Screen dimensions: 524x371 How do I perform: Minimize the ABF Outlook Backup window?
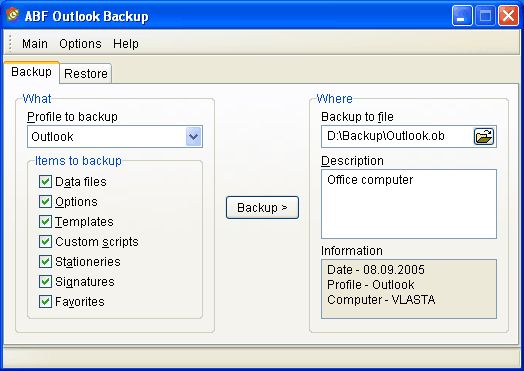462,15
